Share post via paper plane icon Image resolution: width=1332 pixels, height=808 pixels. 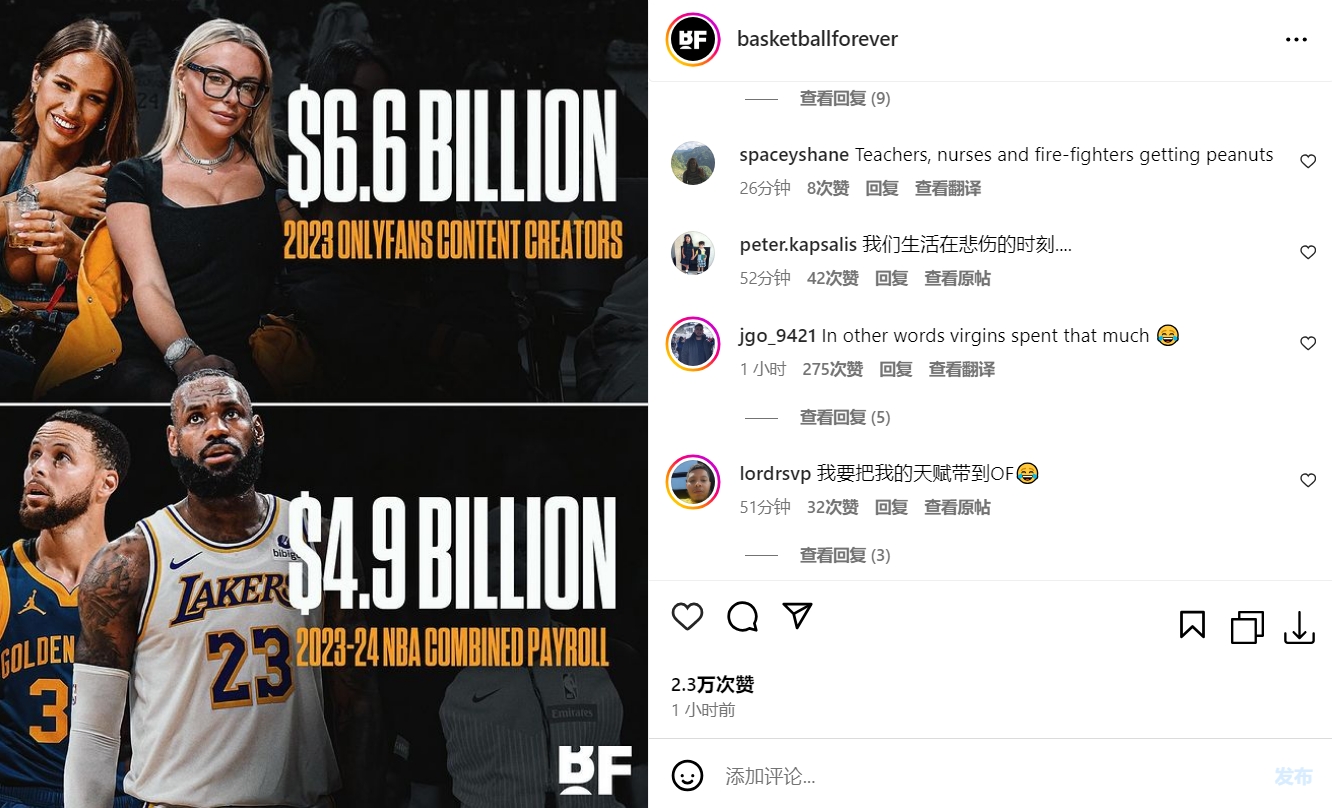797,616
